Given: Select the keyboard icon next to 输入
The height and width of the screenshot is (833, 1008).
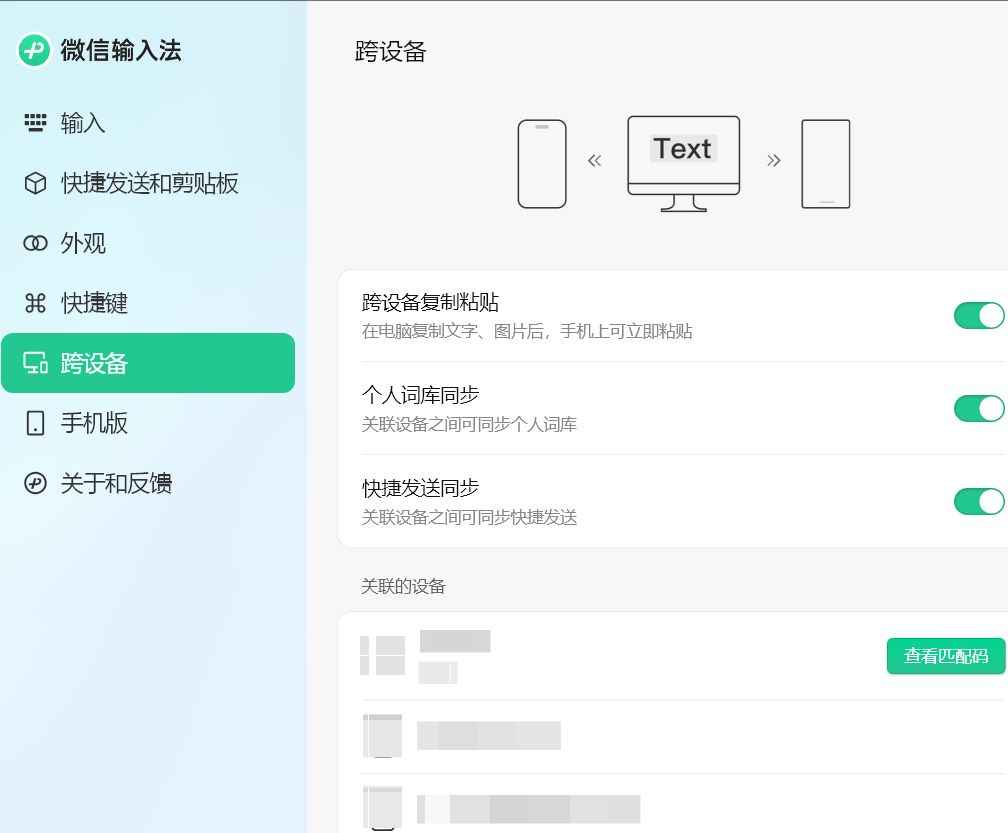Looking at the screenshot, I should click(35, 123).
